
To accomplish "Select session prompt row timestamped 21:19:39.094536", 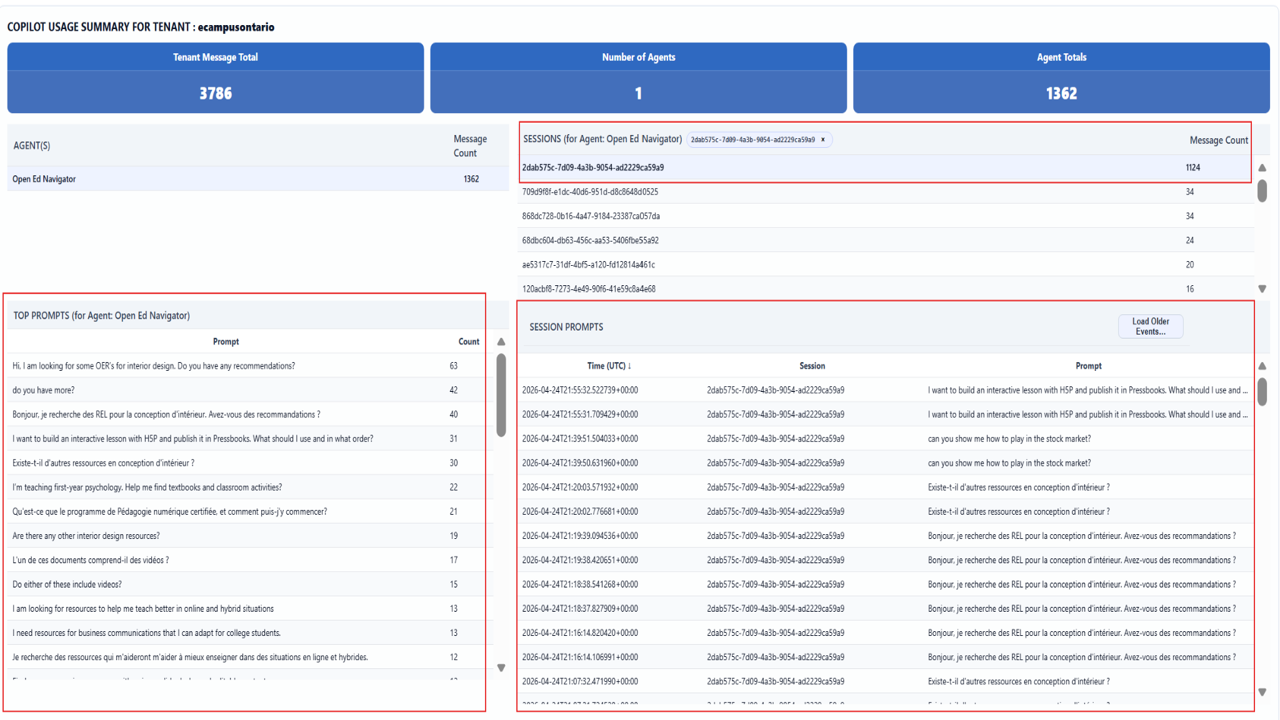I will [x=885, y=536].
